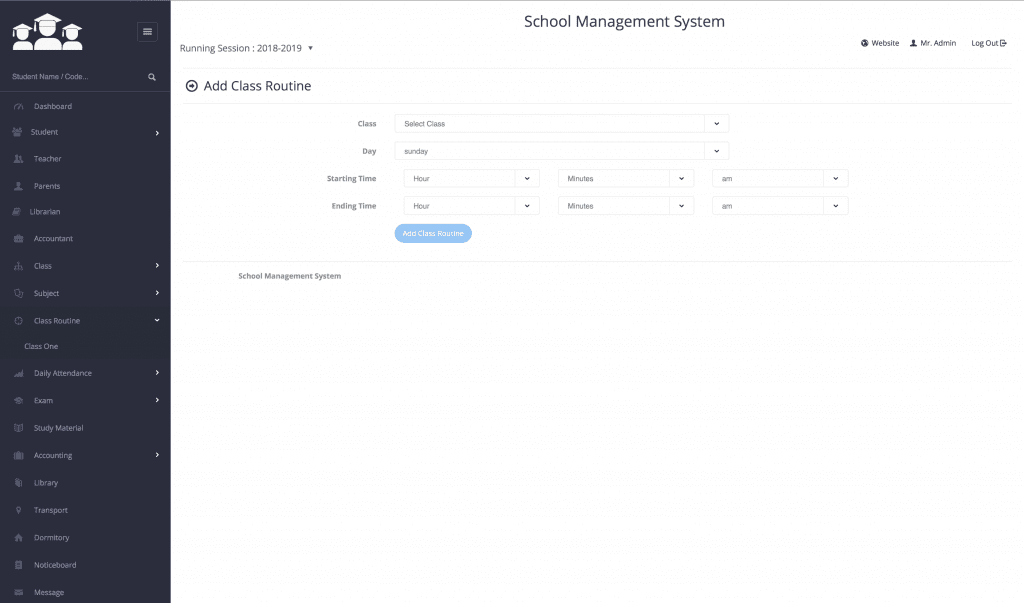Image resolution: width=1024 pixels, height=603 pixels.
Task: Click the Log Out exit icon
Action: (1004, 43)
